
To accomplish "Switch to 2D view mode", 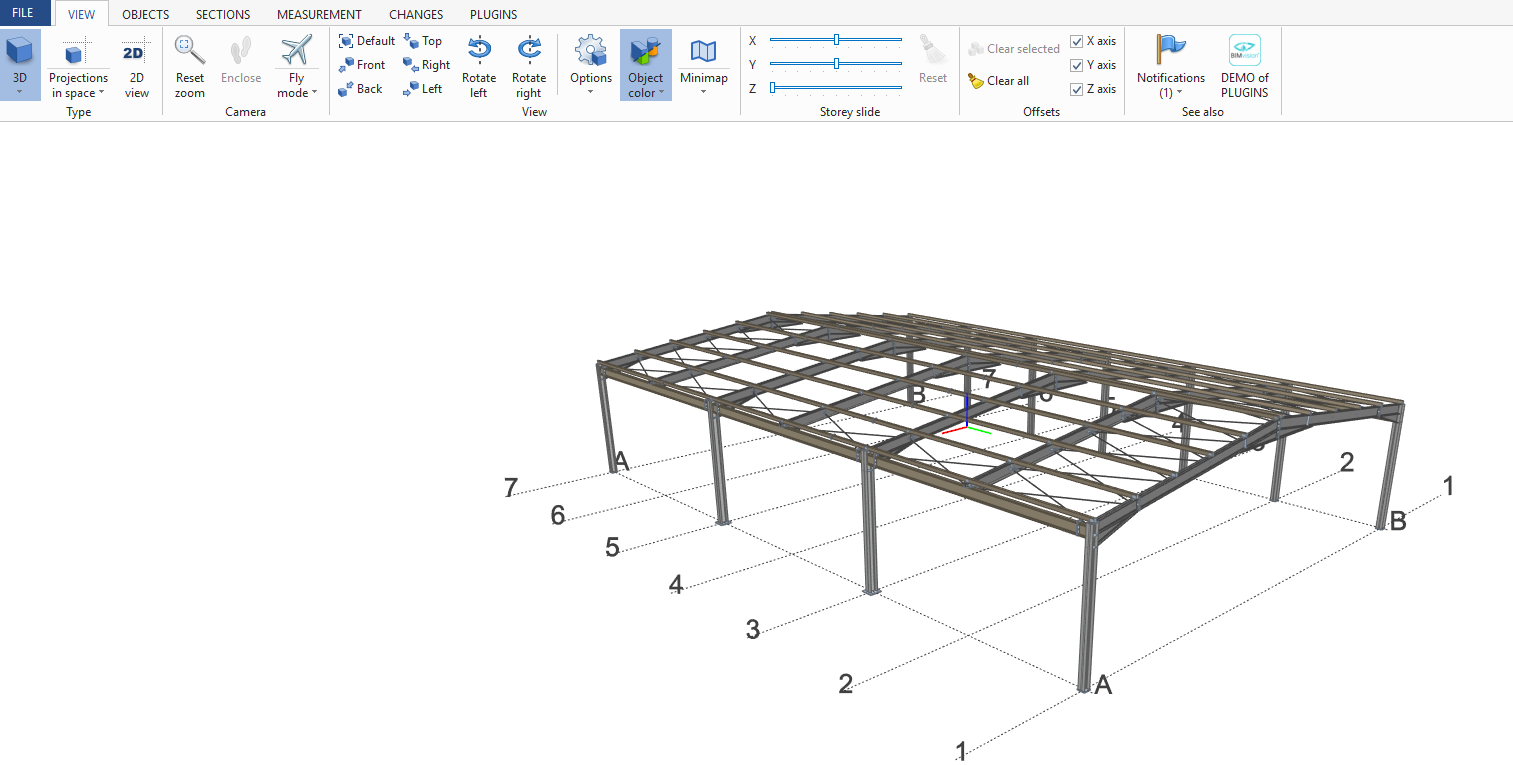I will point(136,66).
